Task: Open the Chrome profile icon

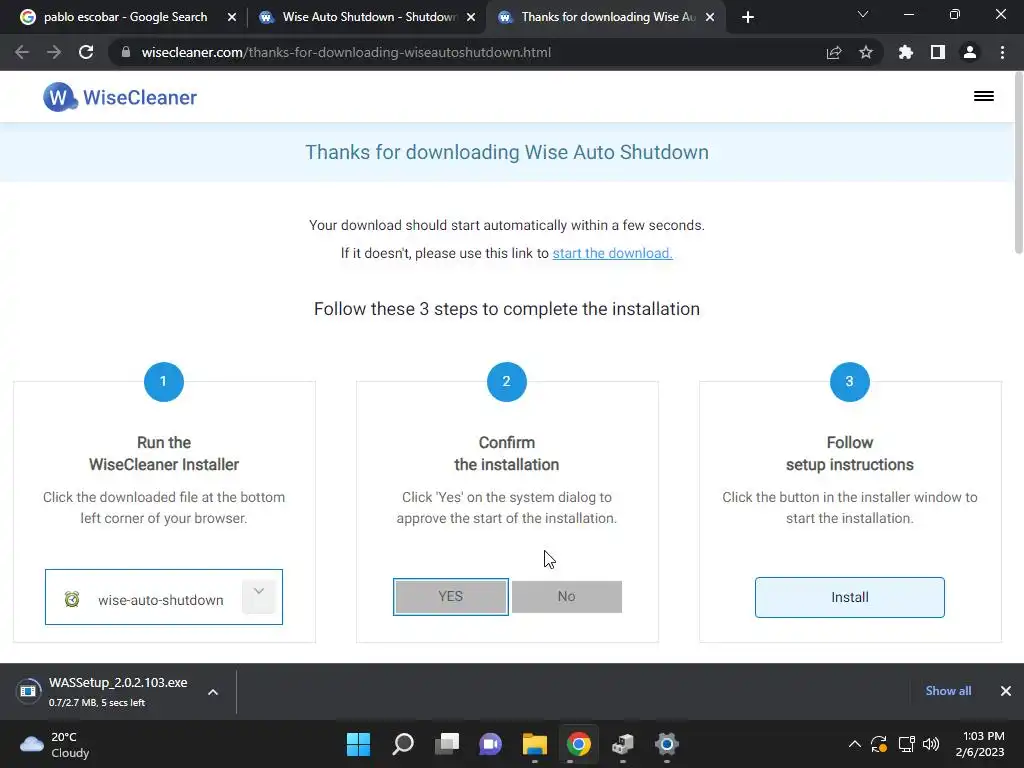Action: [970, 52]
